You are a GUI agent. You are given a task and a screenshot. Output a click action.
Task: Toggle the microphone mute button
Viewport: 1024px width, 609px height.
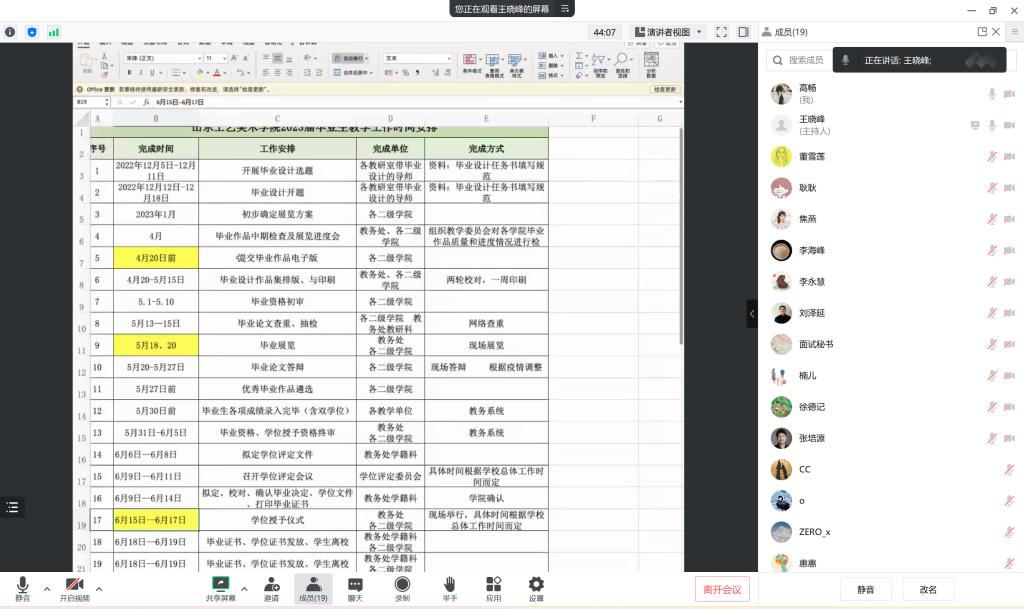[22, 589]
